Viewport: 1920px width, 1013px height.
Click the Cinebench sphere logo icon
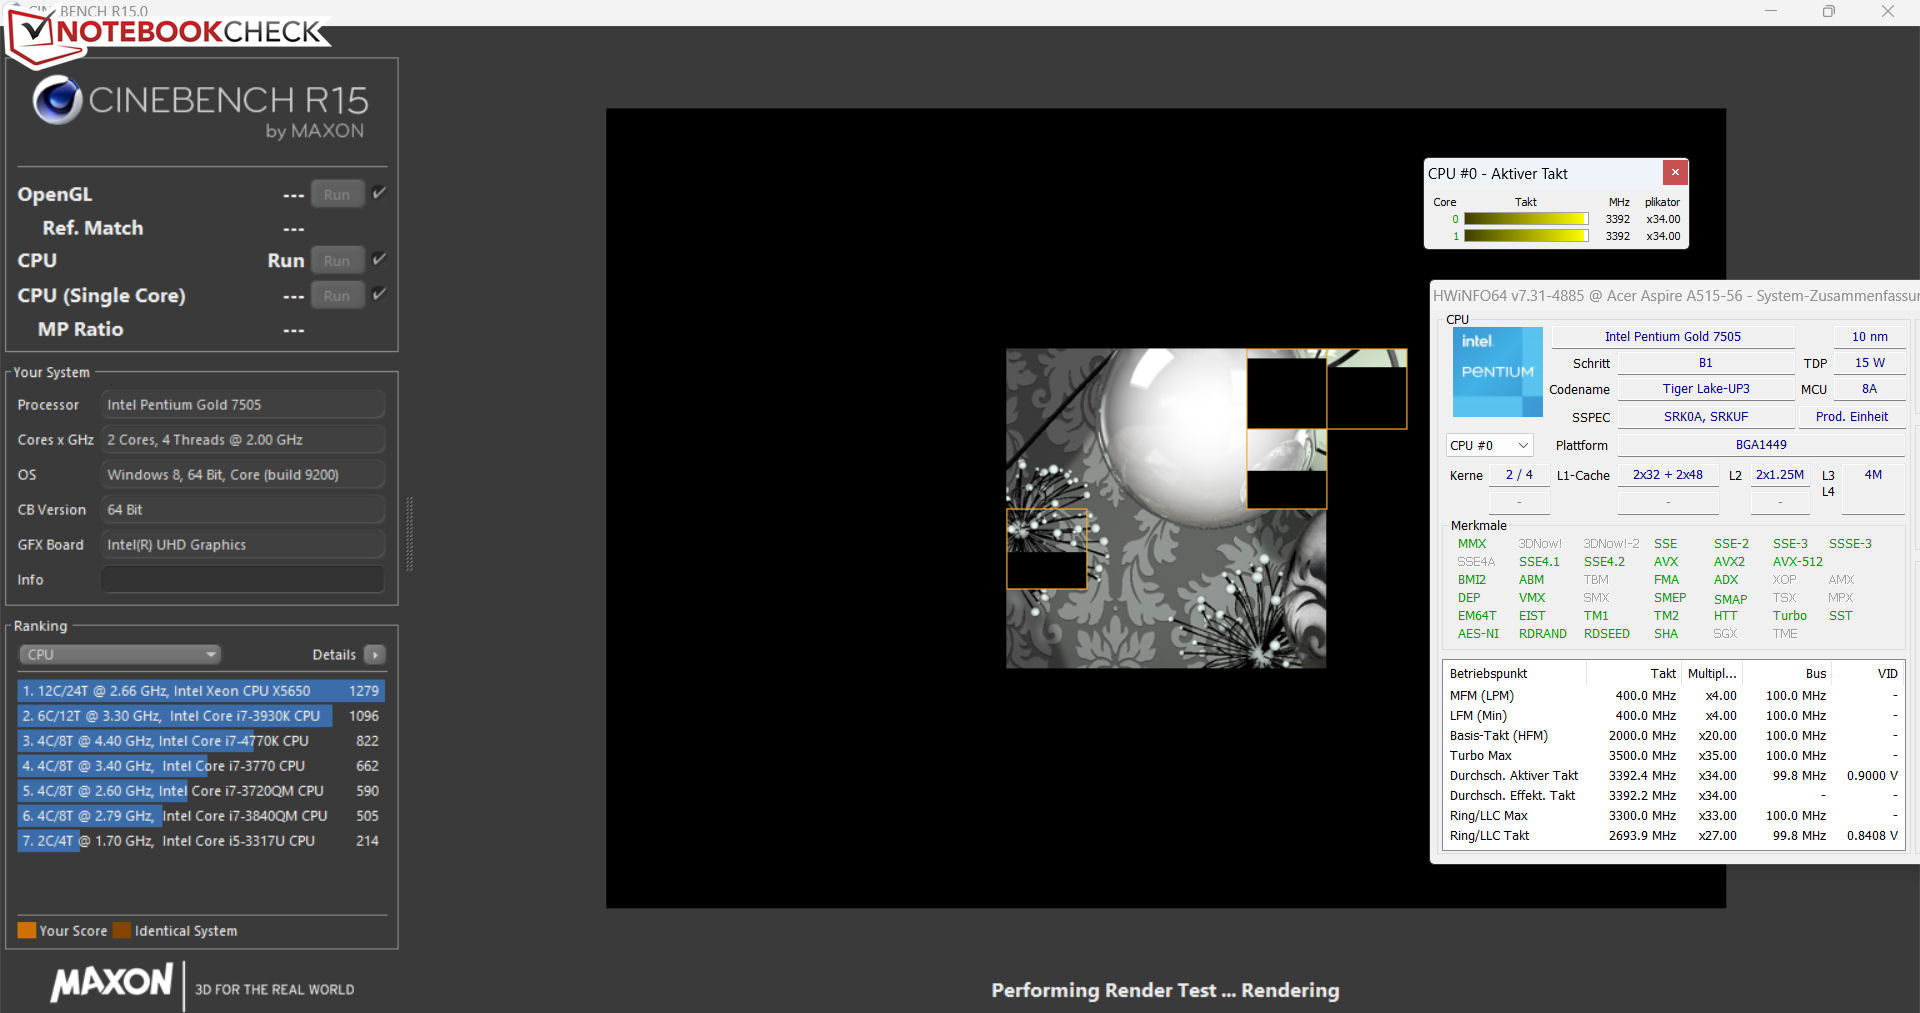(x=57, y=99)
